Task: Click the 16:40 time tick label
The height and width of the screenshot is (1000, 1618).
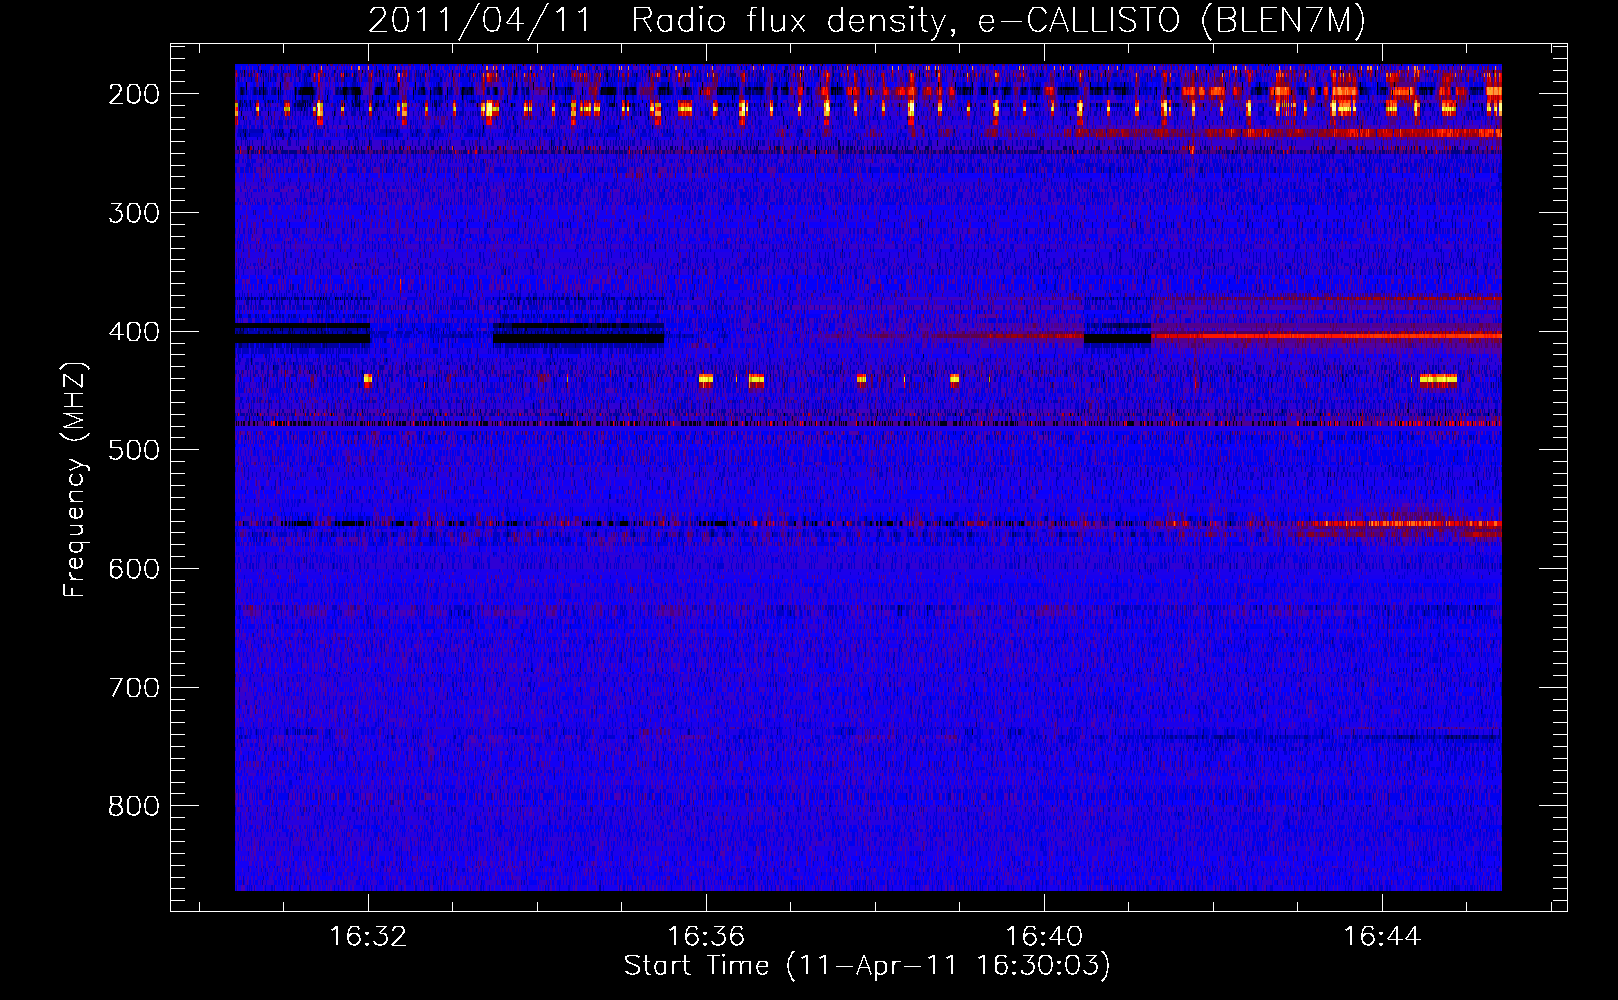Action: coord(1044,936)
